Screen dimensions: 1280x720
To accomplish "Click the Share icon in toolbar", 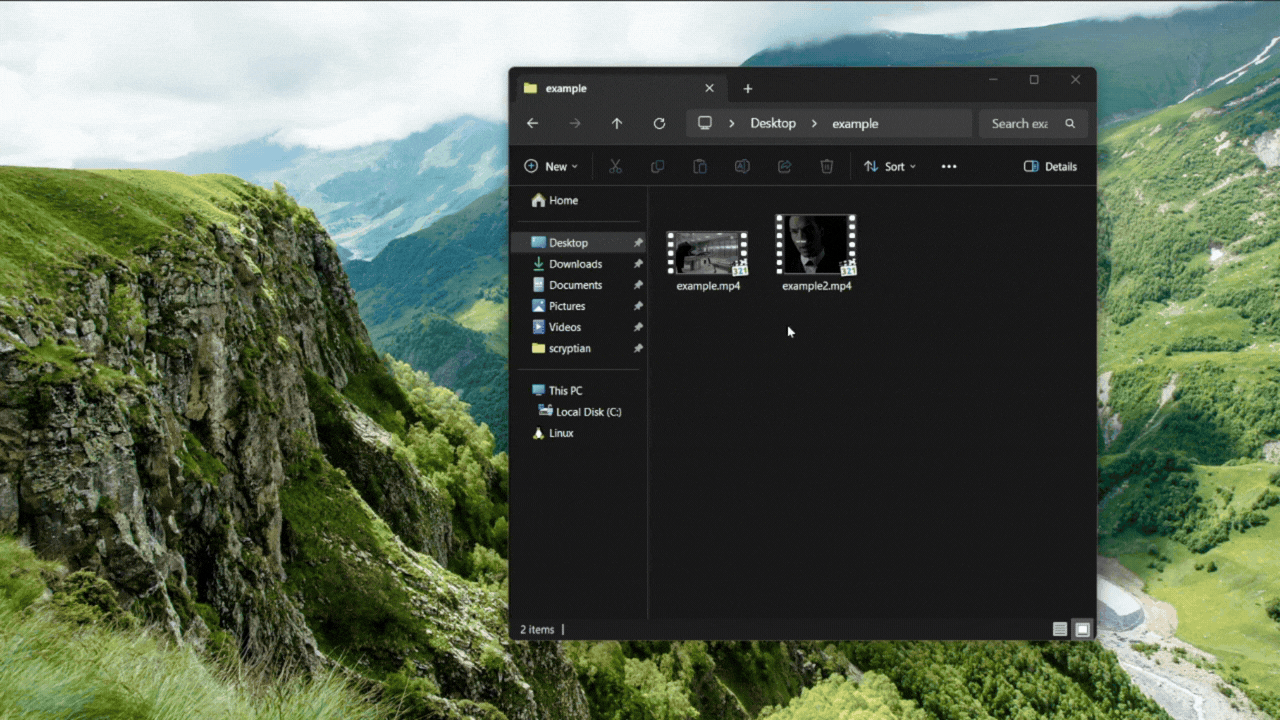I will pyautogui.click(x=785, y=166).
